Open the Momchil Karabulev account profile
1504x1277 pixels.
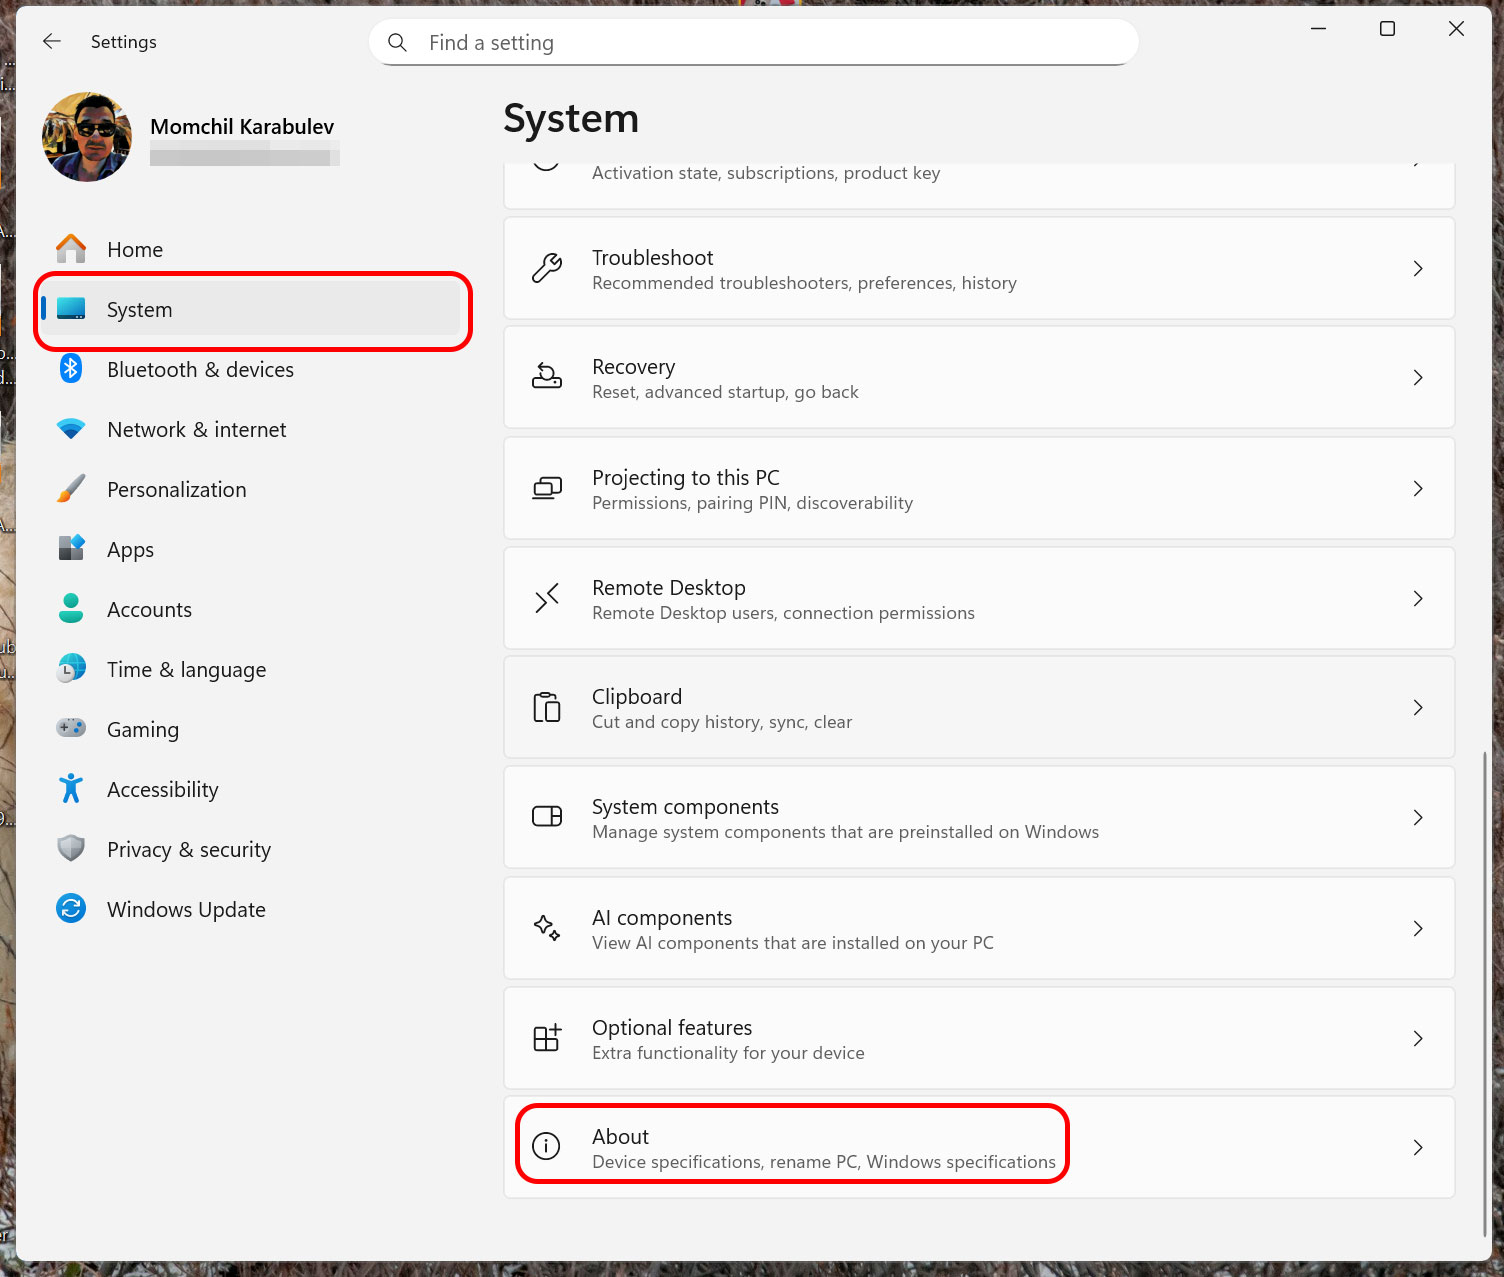(x=190, y=137)
